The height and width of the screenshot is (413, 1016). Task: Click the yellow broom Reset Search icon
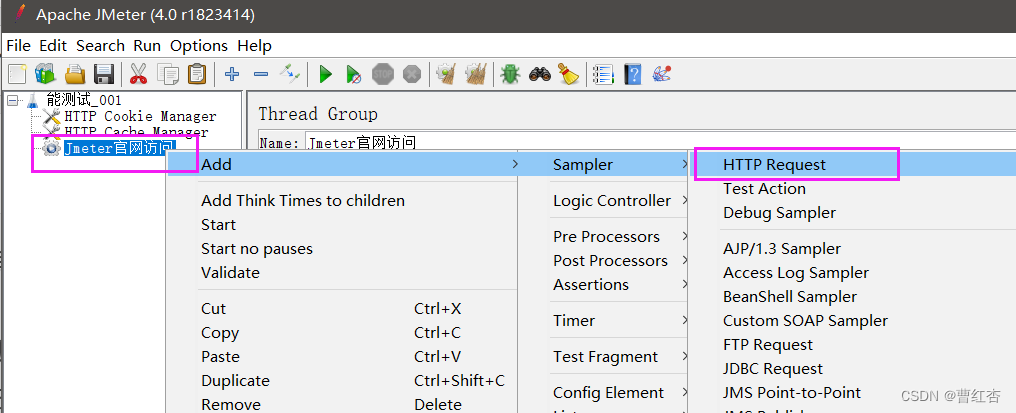coord(568,74)
